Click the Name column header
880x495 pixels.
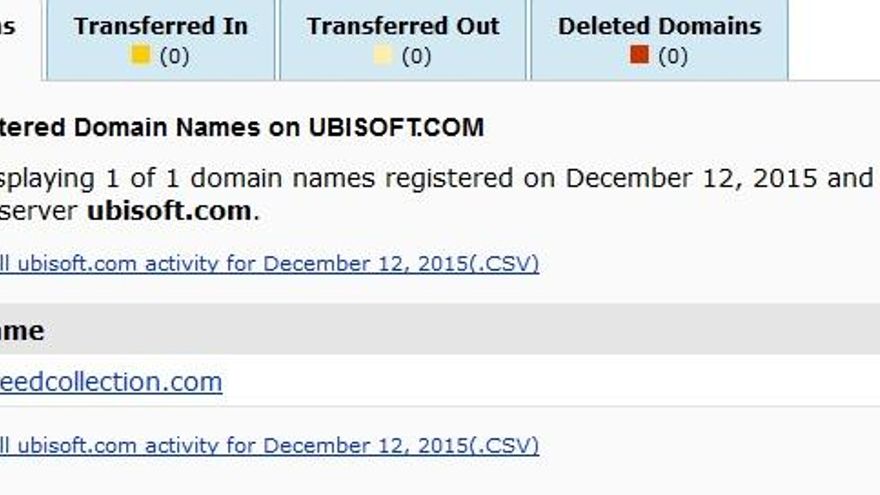point(22,331)
